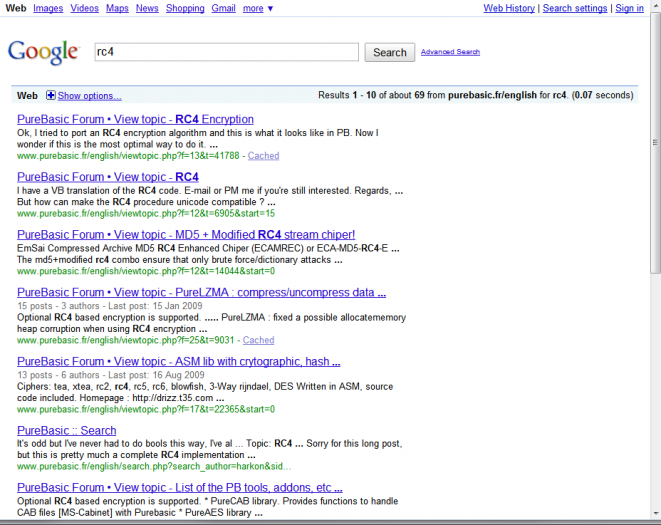Open the Search settings link
Screen dimensions: 661x525
click(575, 8)
